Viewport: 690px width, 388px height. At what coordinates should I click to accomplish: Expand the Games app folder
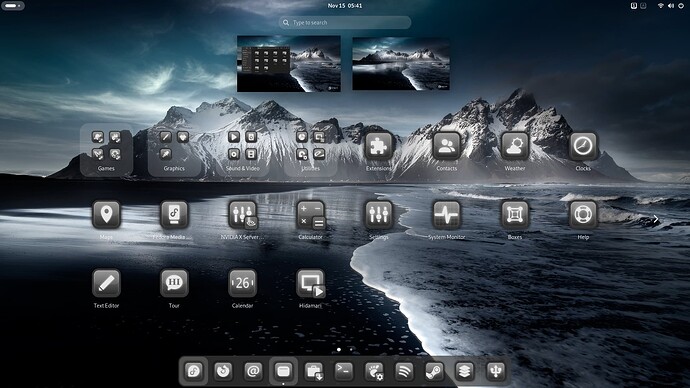pos(106,150)
